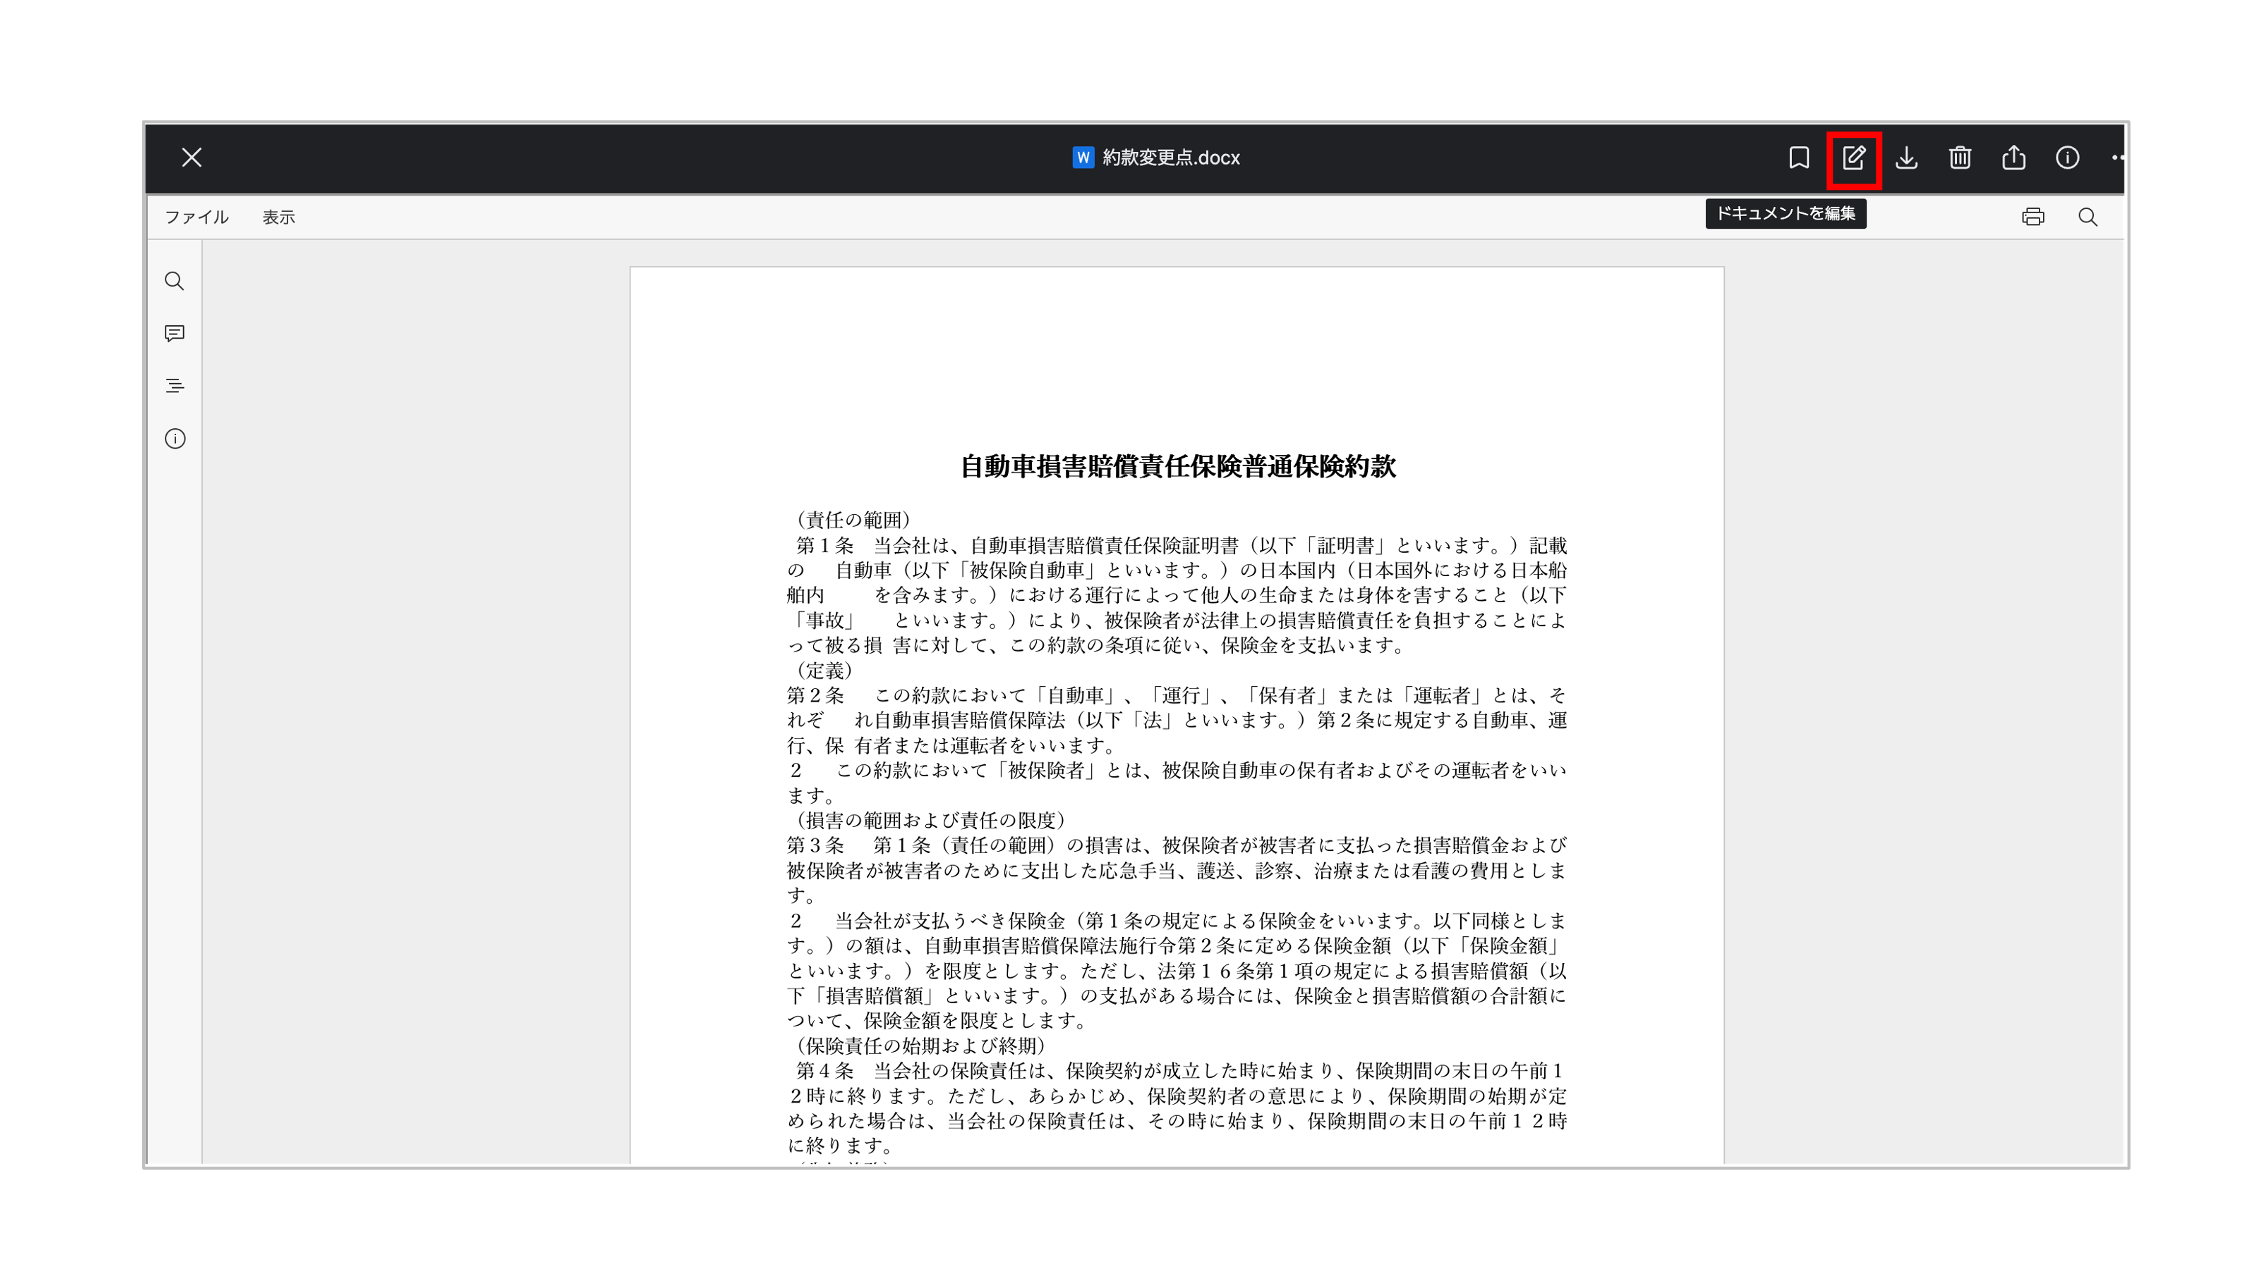
Task: Click the edit document pencil icon
Action: (x=1853, y=158)
